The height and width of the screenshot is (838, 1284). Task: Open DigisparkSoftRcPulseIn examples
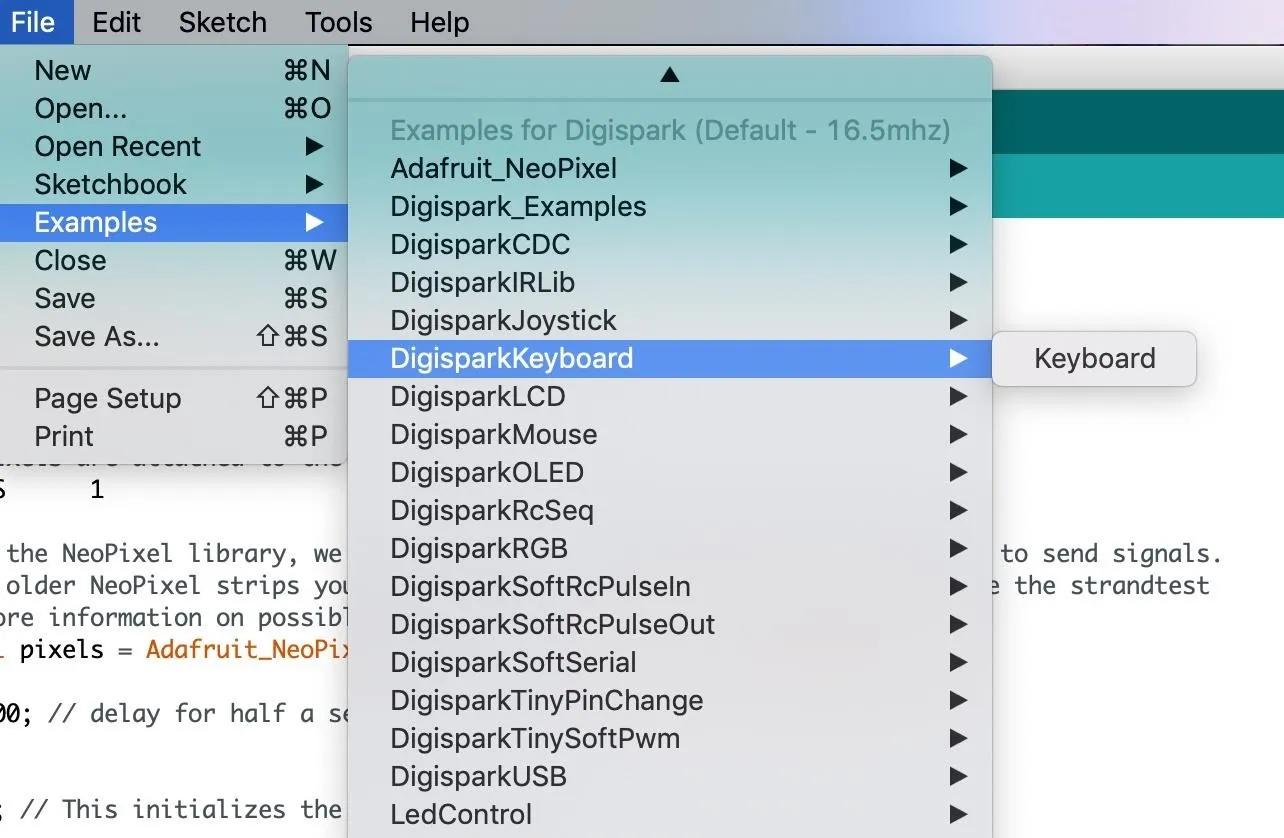[x=670, y=586]
